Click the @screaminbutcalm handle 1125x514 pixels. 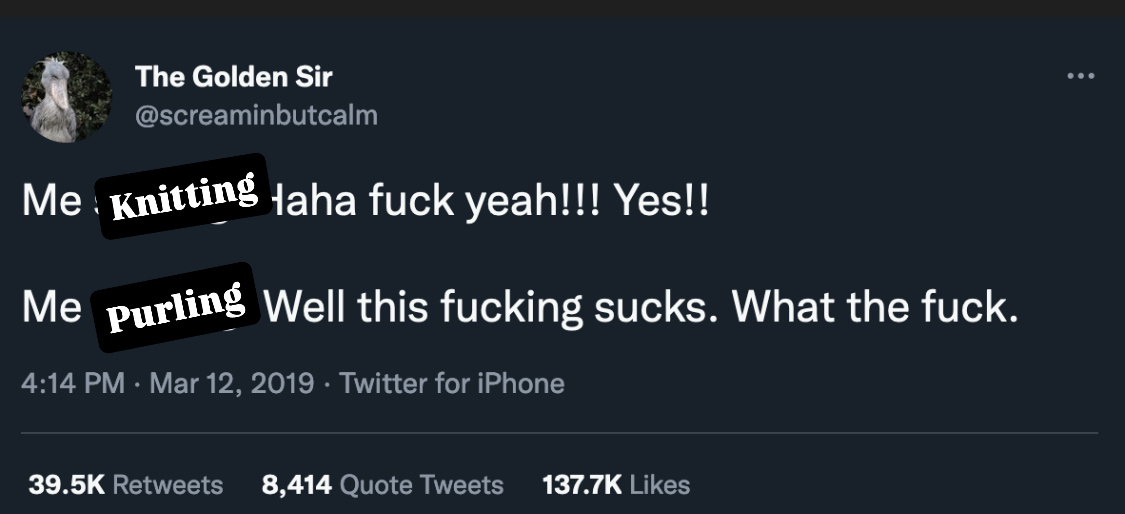256,115
